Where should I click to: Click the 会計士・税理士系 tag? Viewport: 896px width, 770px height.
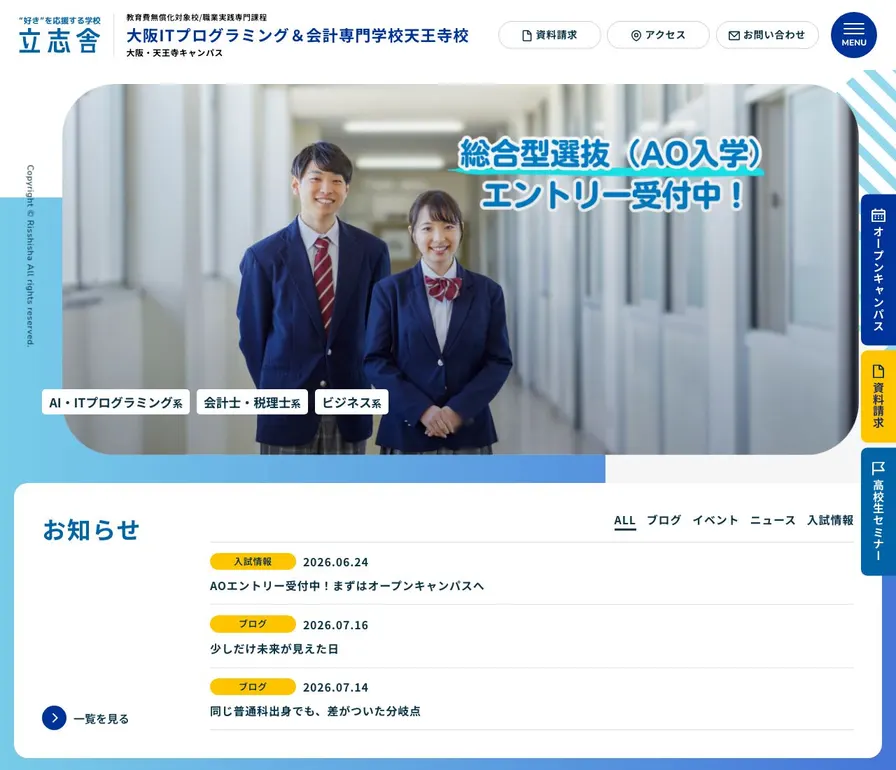click(252, 402)
